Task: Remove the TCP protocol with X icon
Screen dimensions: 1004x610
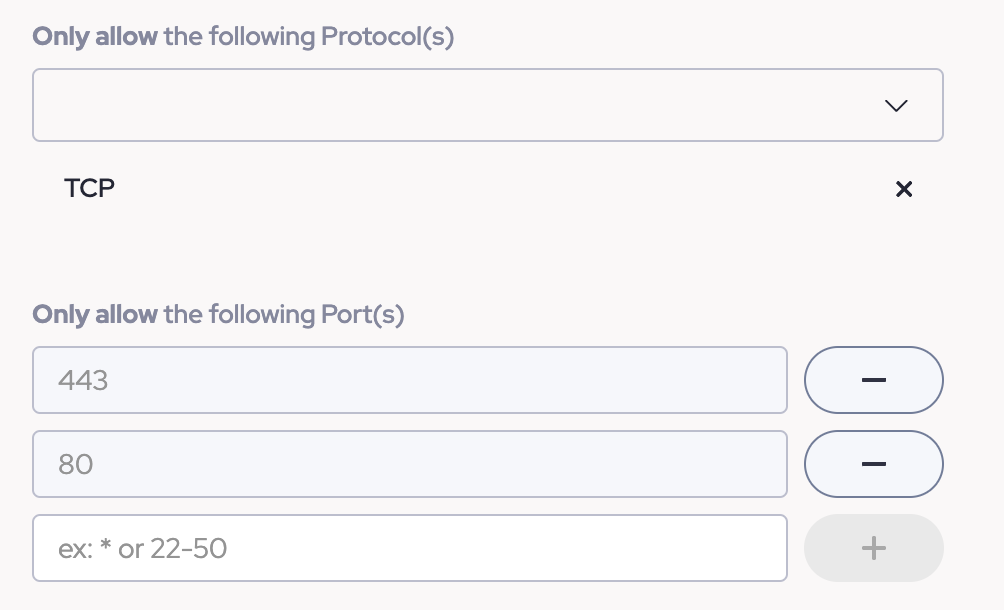Action: coord(903,189)
